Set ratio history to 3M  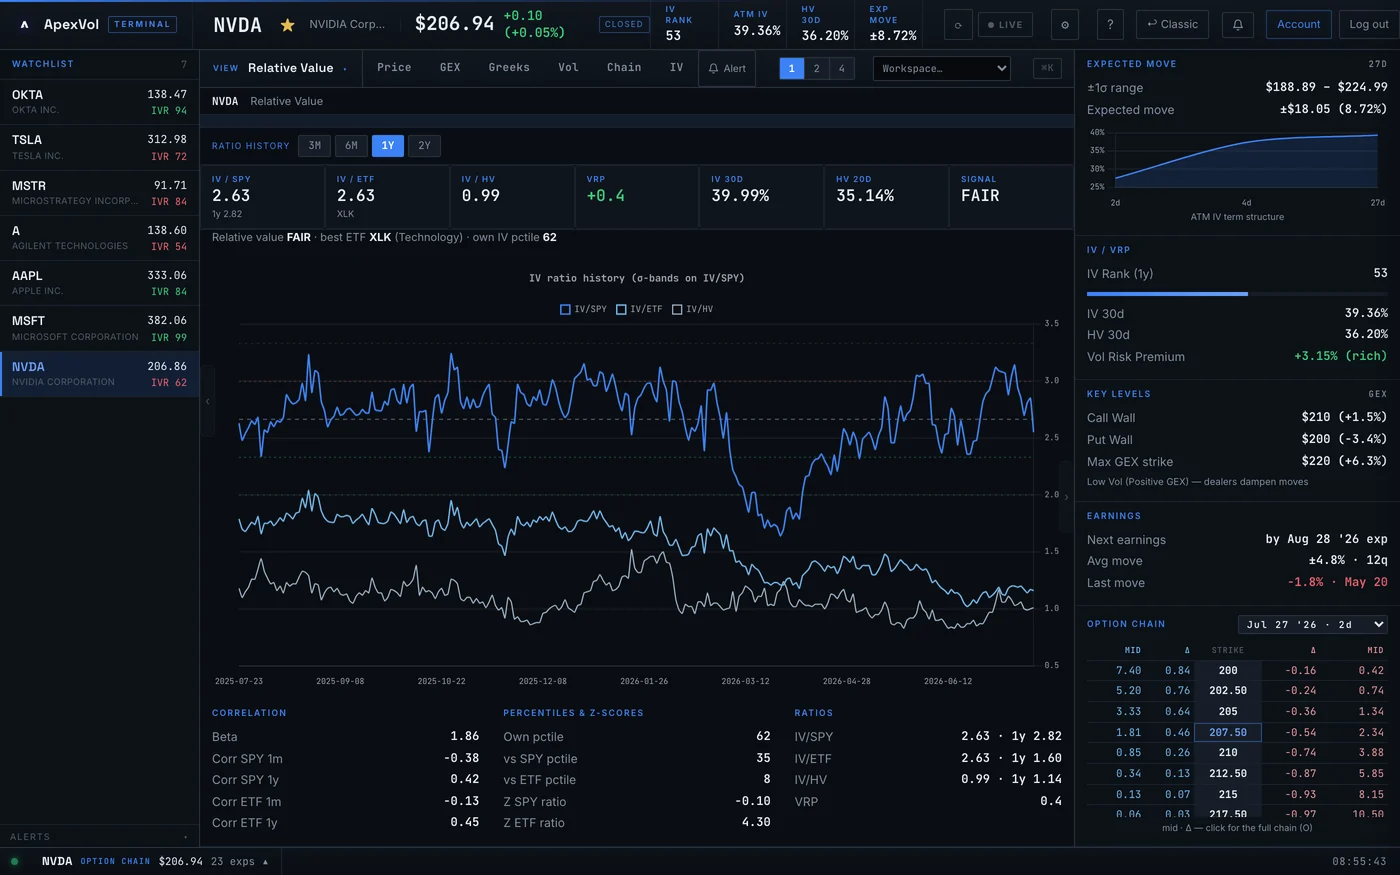pos(315,146)
